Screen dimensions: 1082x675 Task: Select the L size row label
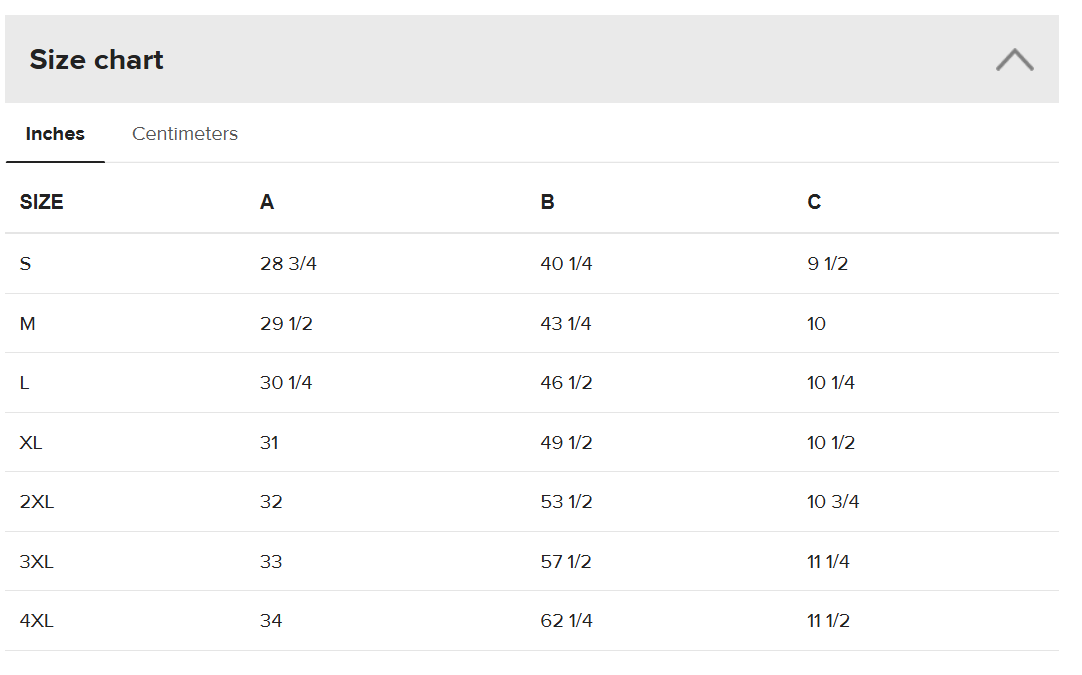click(24, 383)
